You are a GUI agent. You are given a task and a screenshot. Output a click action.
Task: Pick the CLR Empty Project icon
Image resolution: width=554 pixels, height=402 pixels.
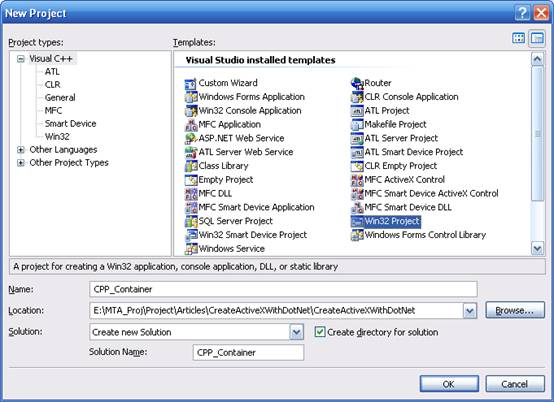[357, 166]
